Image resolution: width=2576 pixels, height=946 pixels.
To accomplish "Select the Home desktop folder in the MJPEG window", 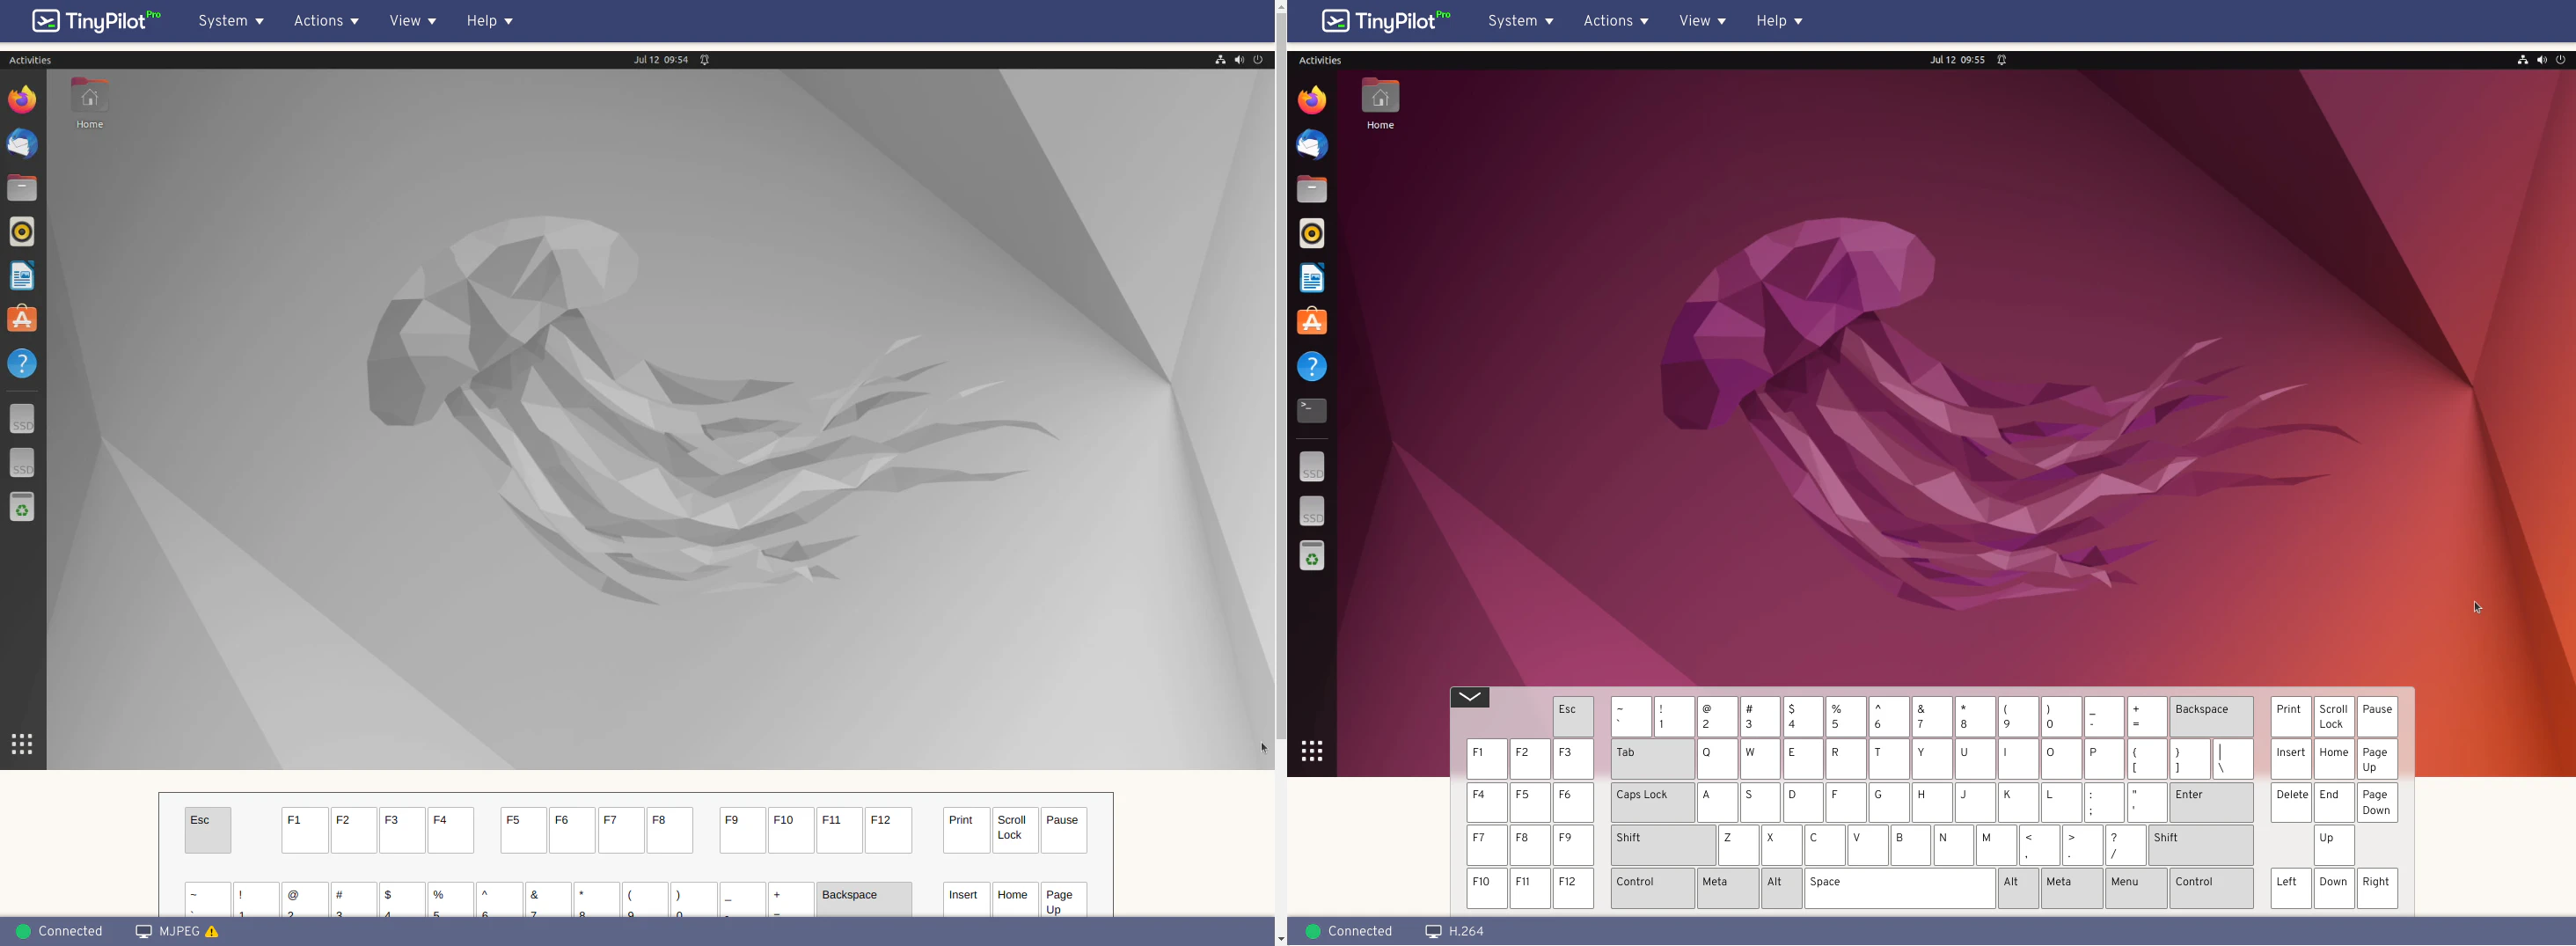I will pos(90,104).
